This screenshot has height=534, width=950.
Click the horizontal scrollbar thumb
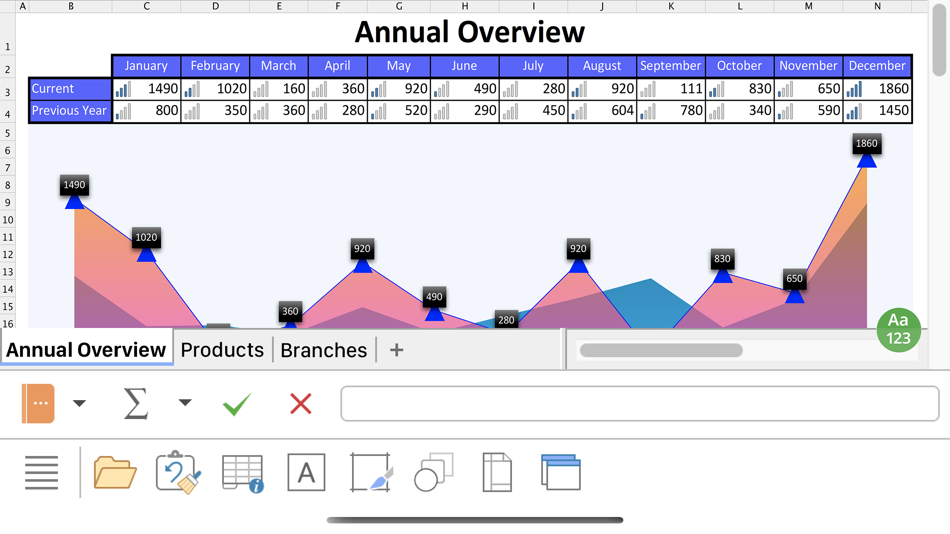point(661,350)
